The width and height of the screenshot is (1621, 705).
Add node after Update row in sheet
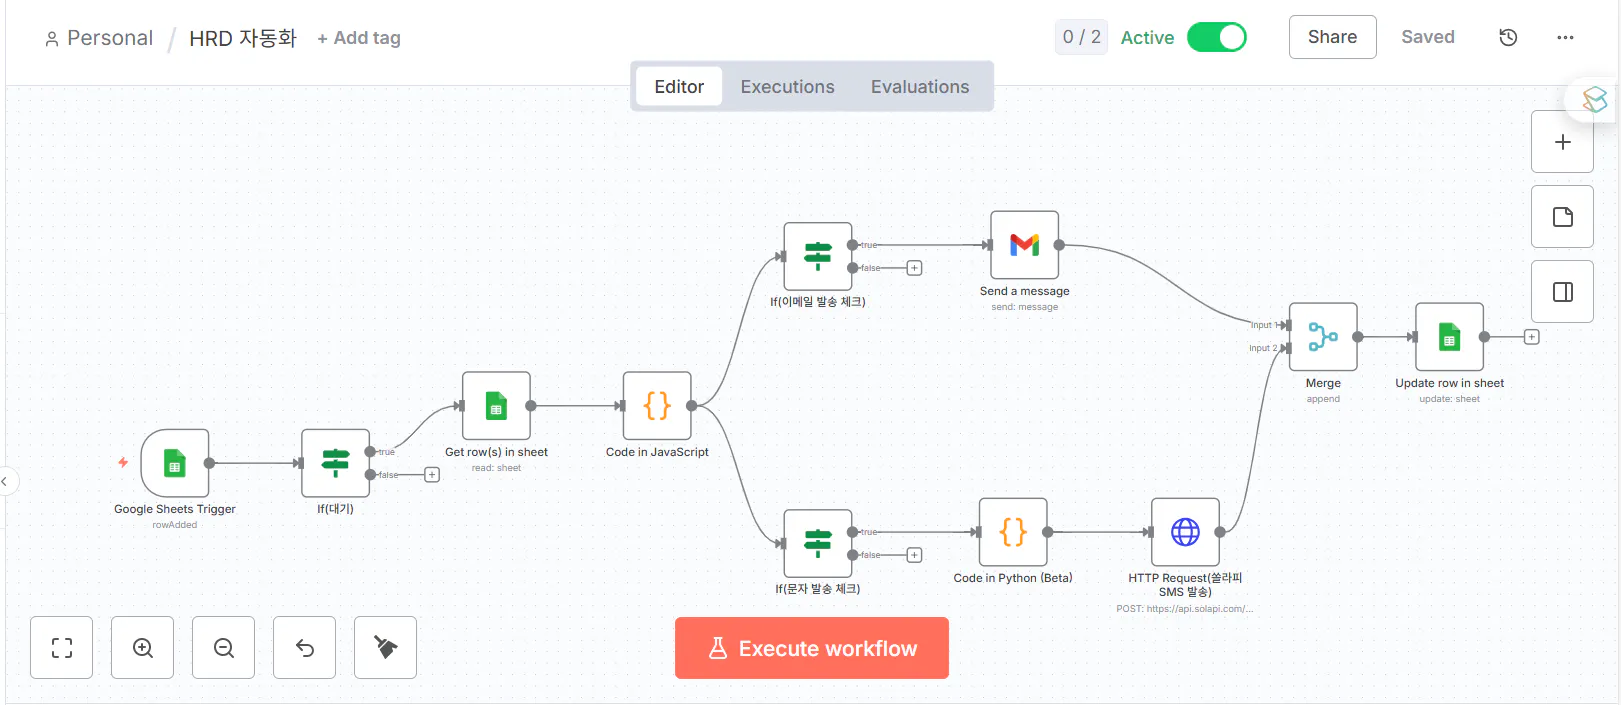click(x=1531, y=337)
